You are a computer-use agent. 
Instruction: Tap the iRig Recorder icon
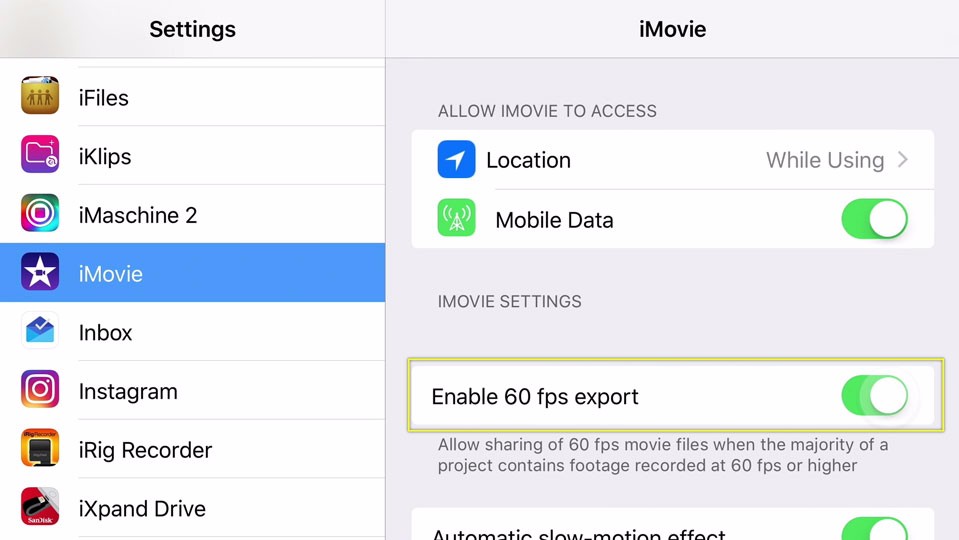click(x=40, y=448)
